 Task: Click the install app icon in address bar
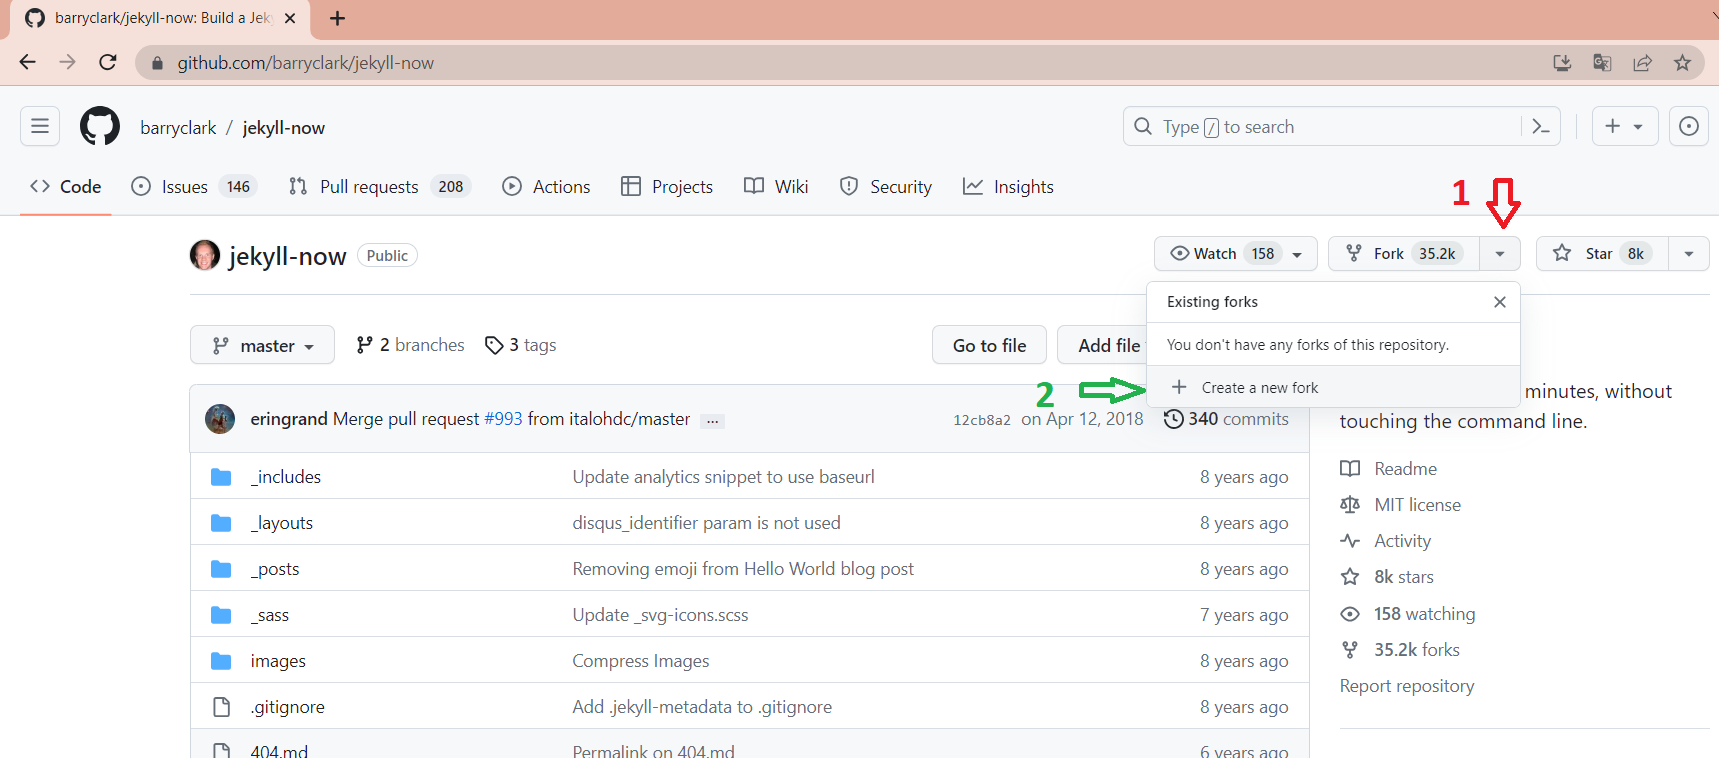pos(1562,63)
